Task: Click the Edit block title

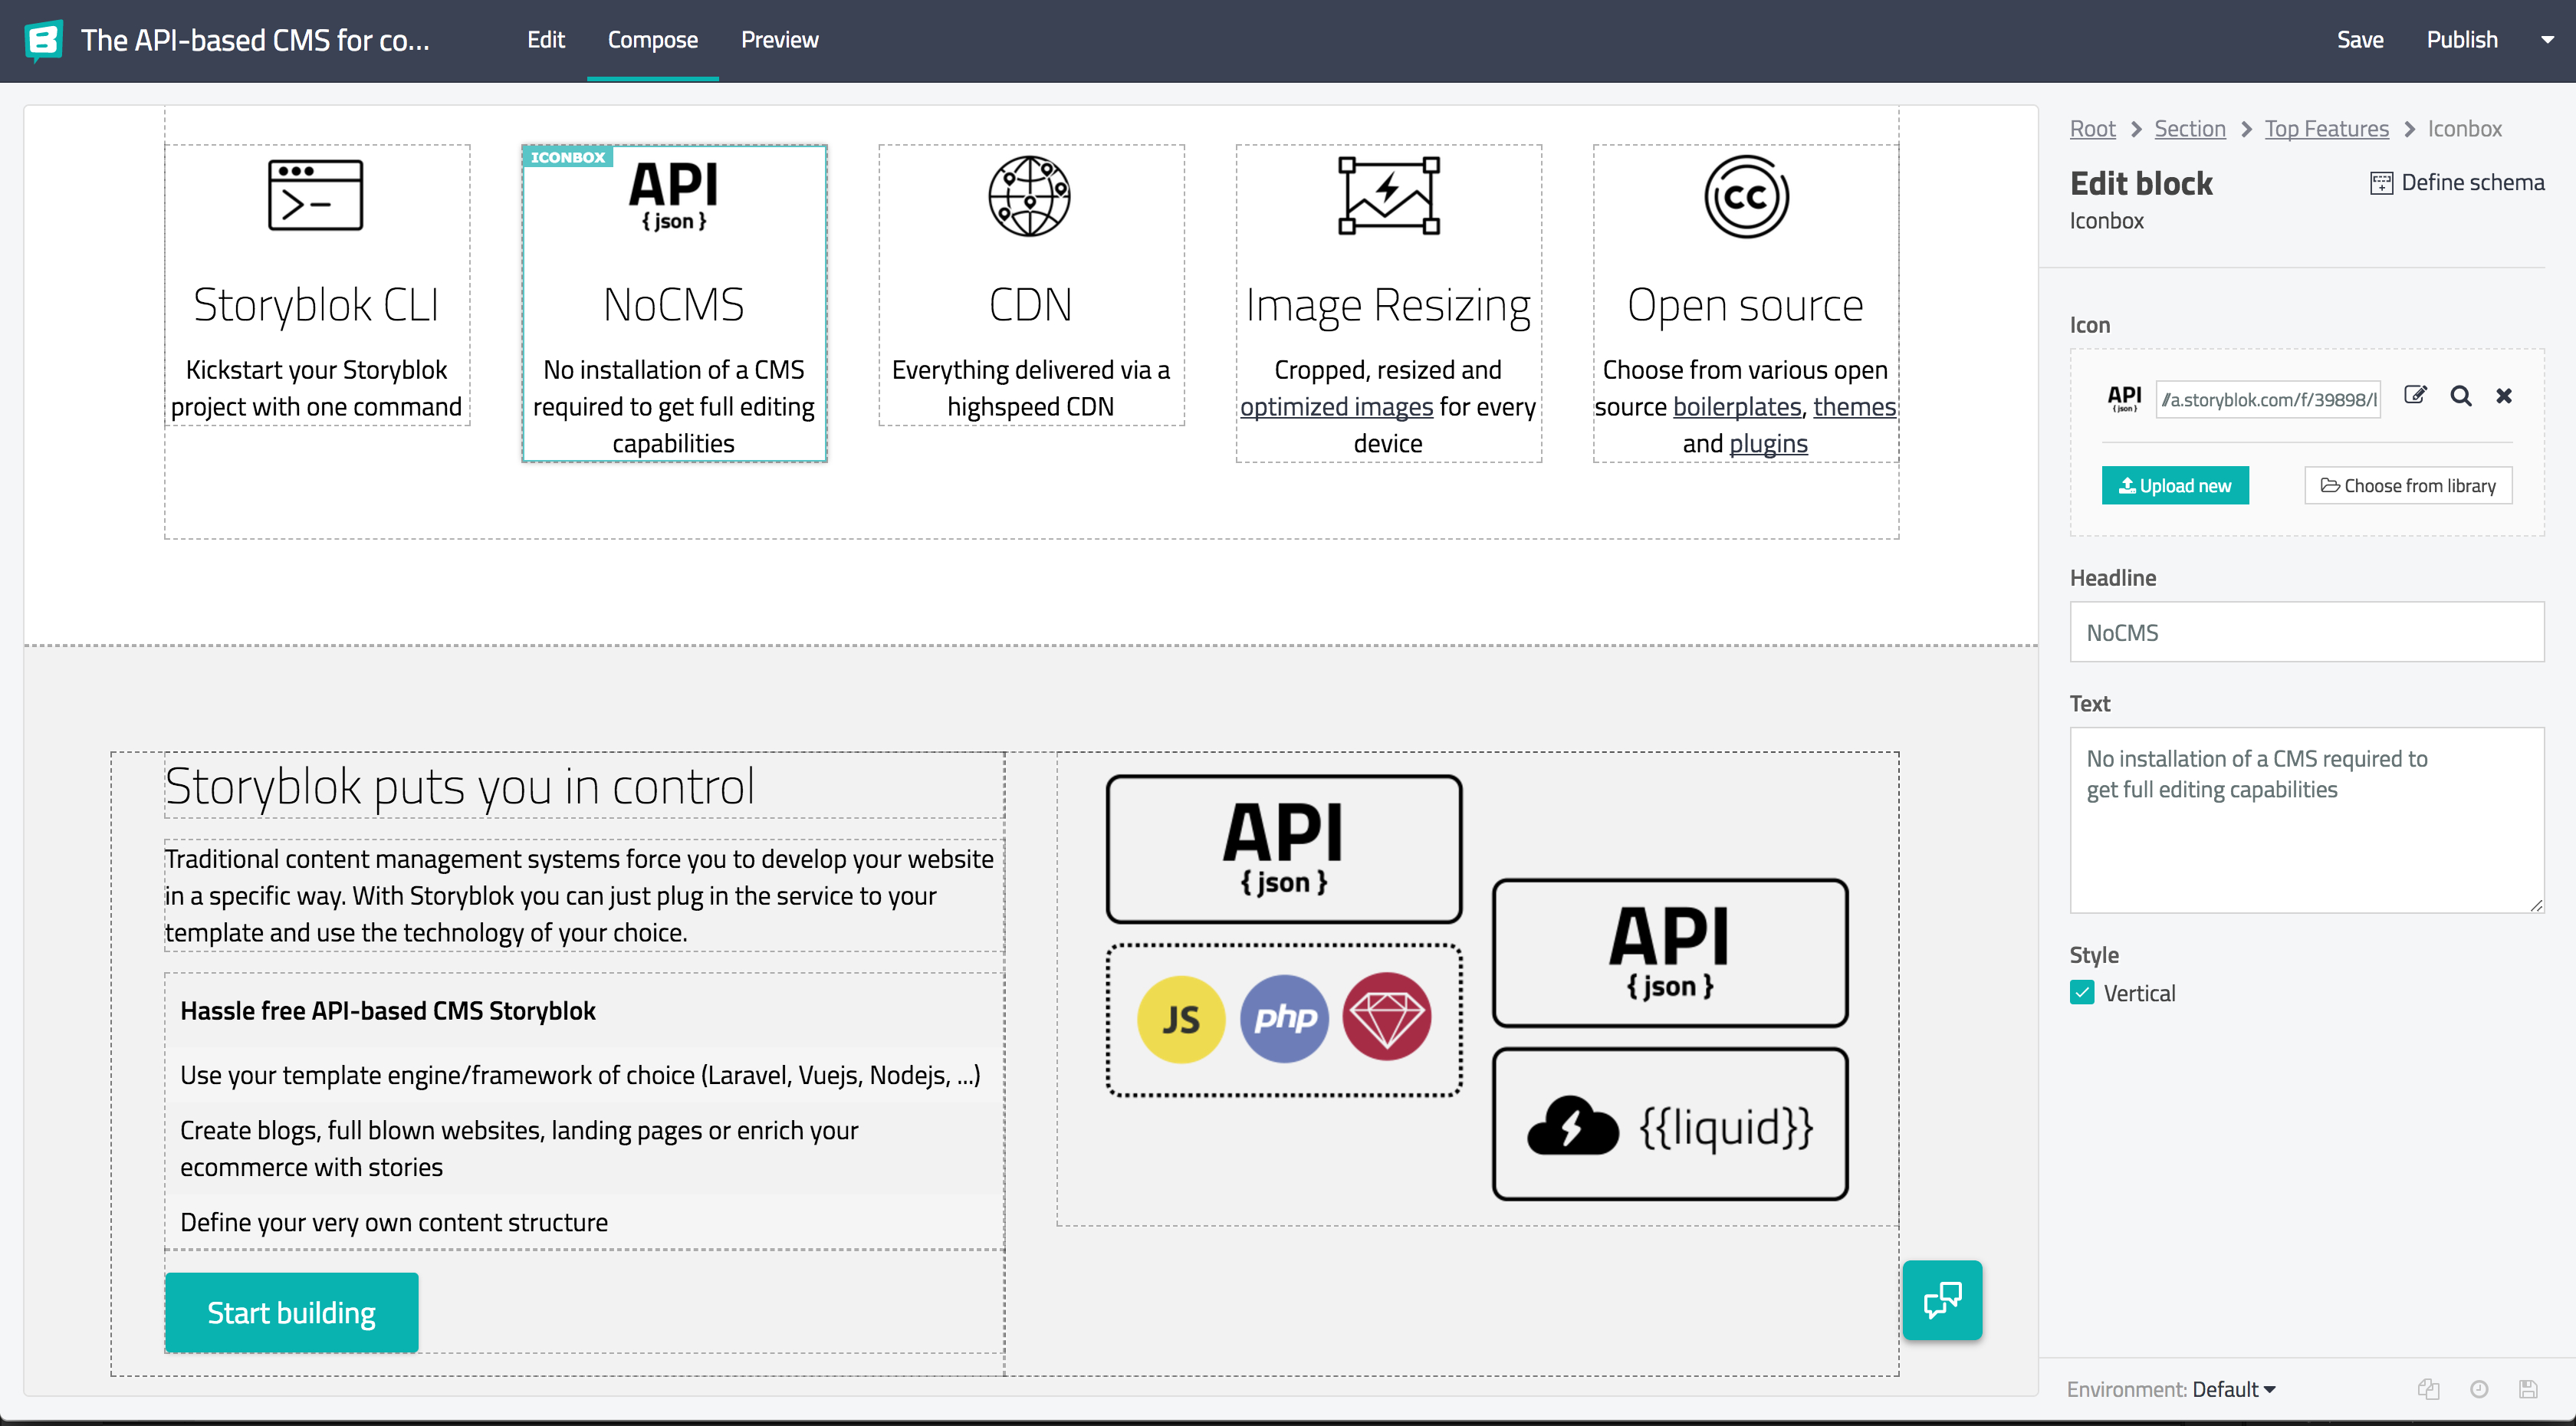Action: [x=2140, y=183]
